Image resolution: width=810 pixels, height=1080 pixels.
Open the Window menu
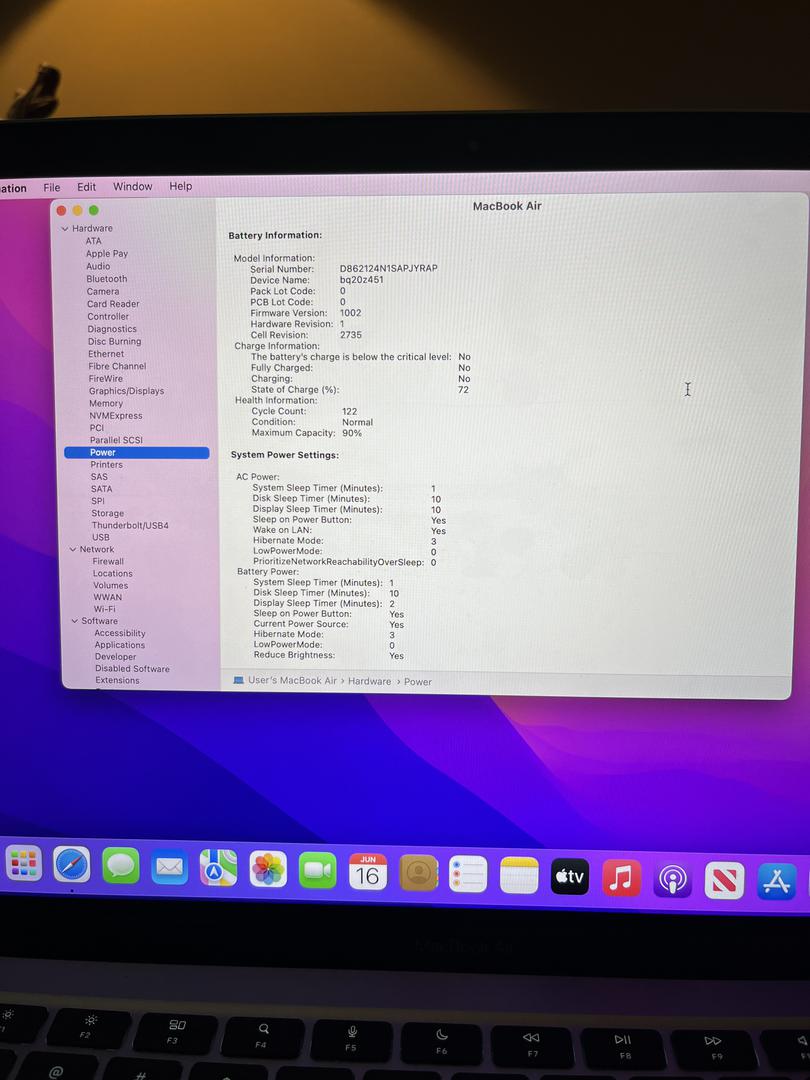coord(132,186)
